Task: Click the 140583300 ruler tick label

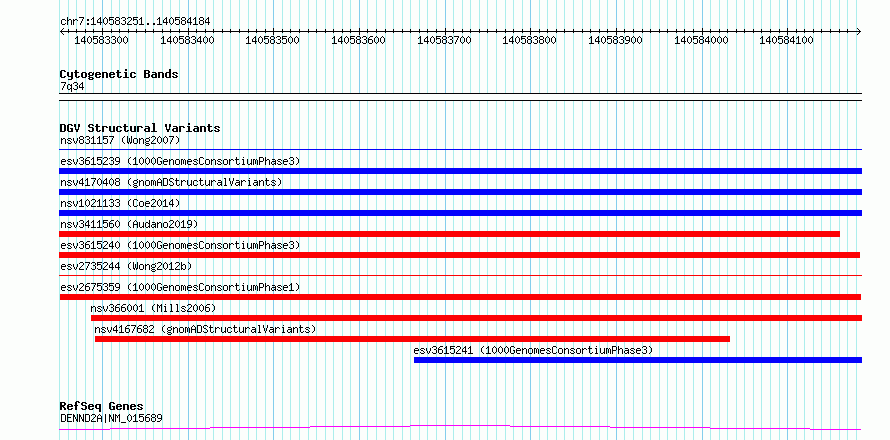Action: [x=102, y=40]
